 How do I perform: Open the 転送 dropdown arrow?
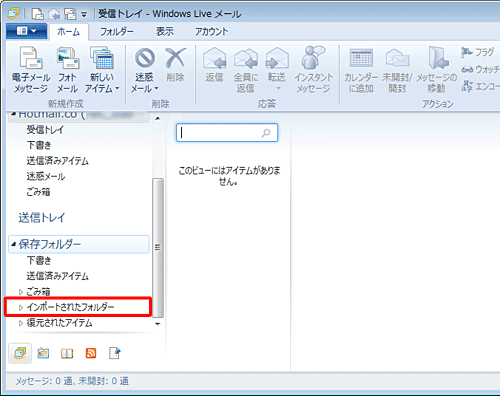(x=278, y=89)
